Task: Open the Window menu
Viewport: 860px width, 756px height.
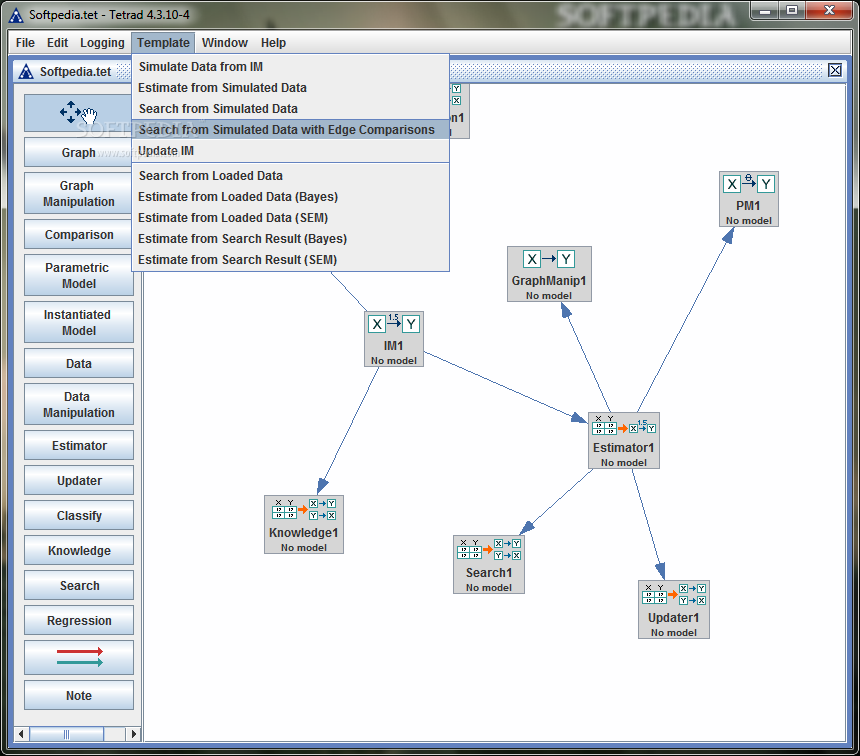Action: tap(225, 43)
